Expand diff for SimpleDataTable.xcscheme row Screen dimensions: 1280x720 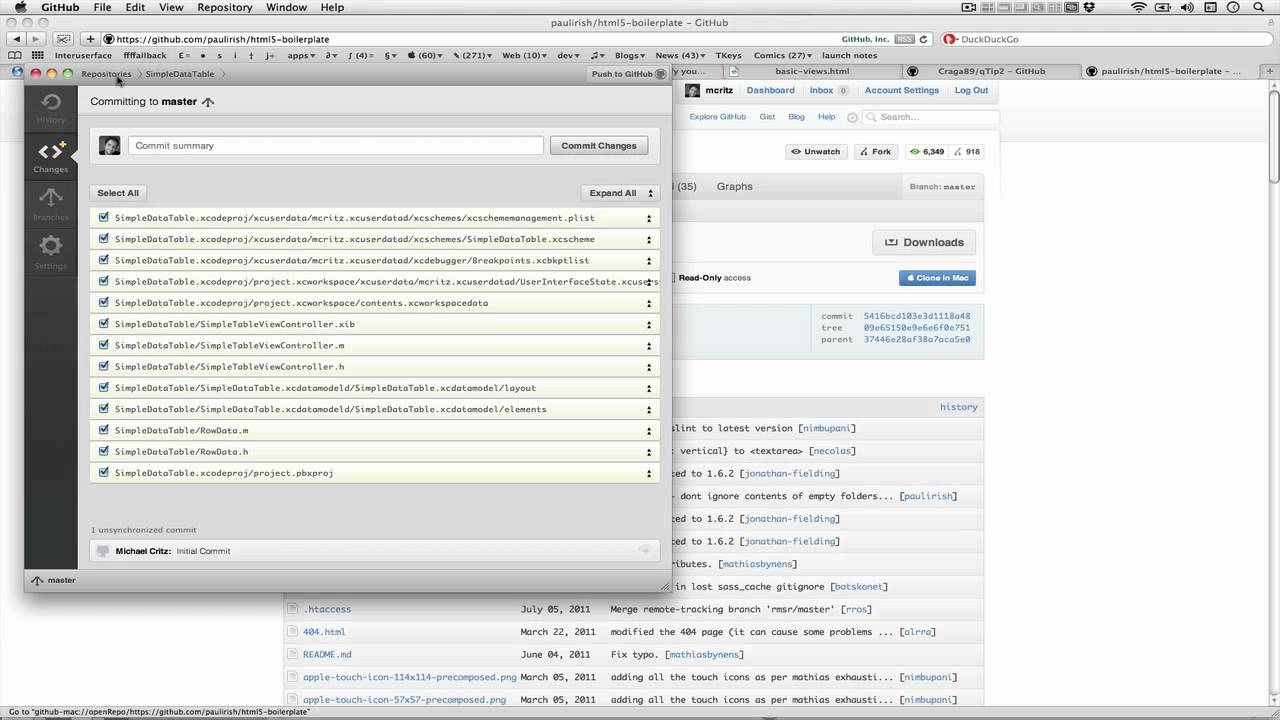pos(649,239)
